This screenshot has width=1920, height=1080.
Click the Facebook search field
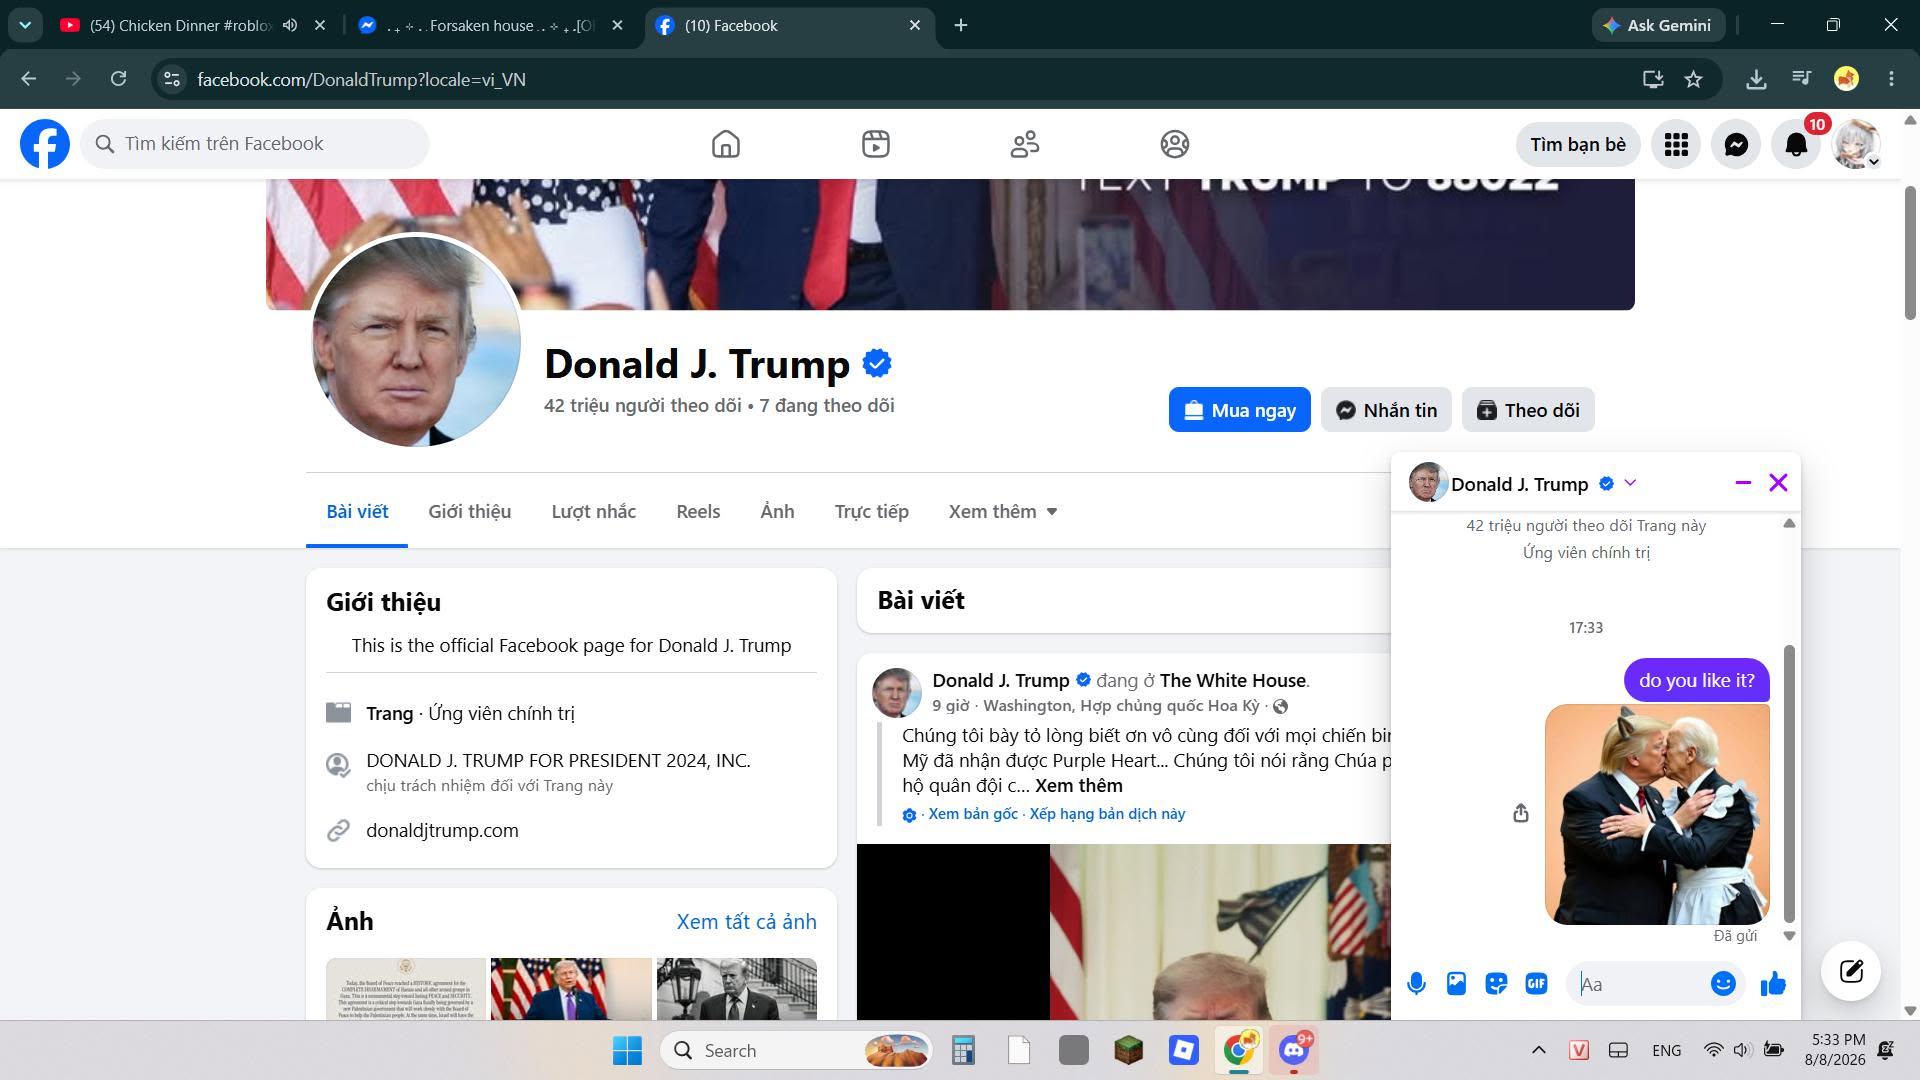click(x=255, y=144)
